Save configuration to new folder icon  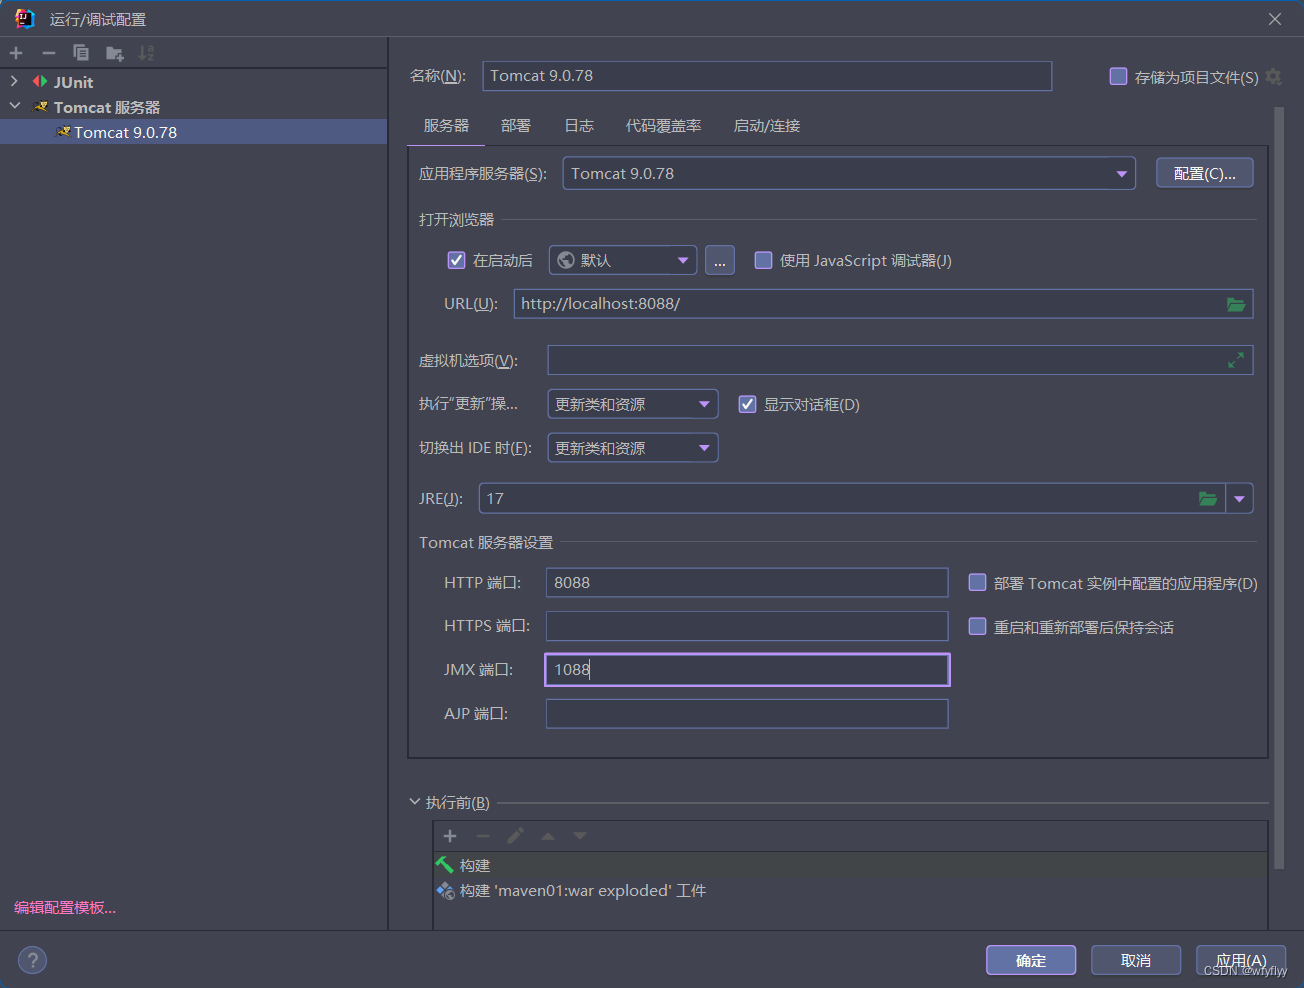point(114,53)
